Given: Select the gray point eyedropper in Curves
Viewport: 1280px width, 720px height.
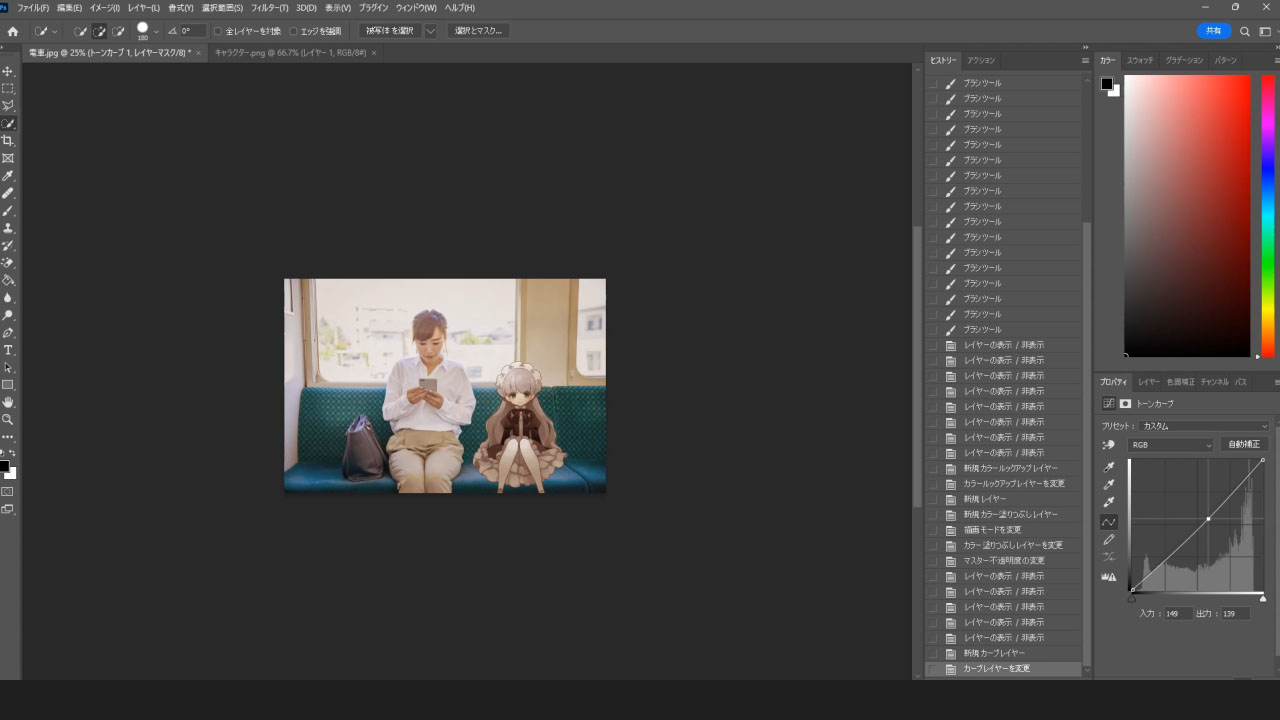Looking at the screenshot, I should (1108, 485).
